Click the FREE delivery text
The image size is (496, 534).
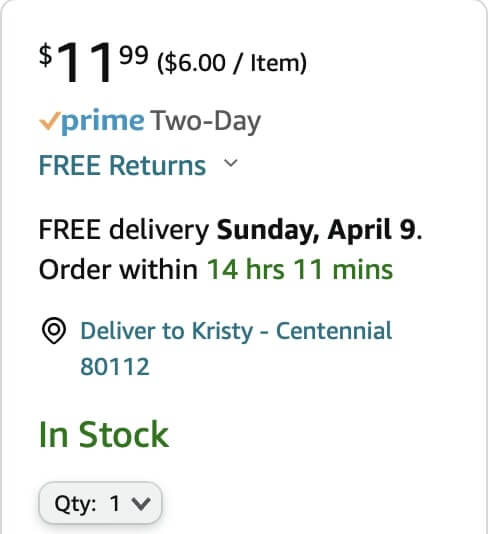124,230
